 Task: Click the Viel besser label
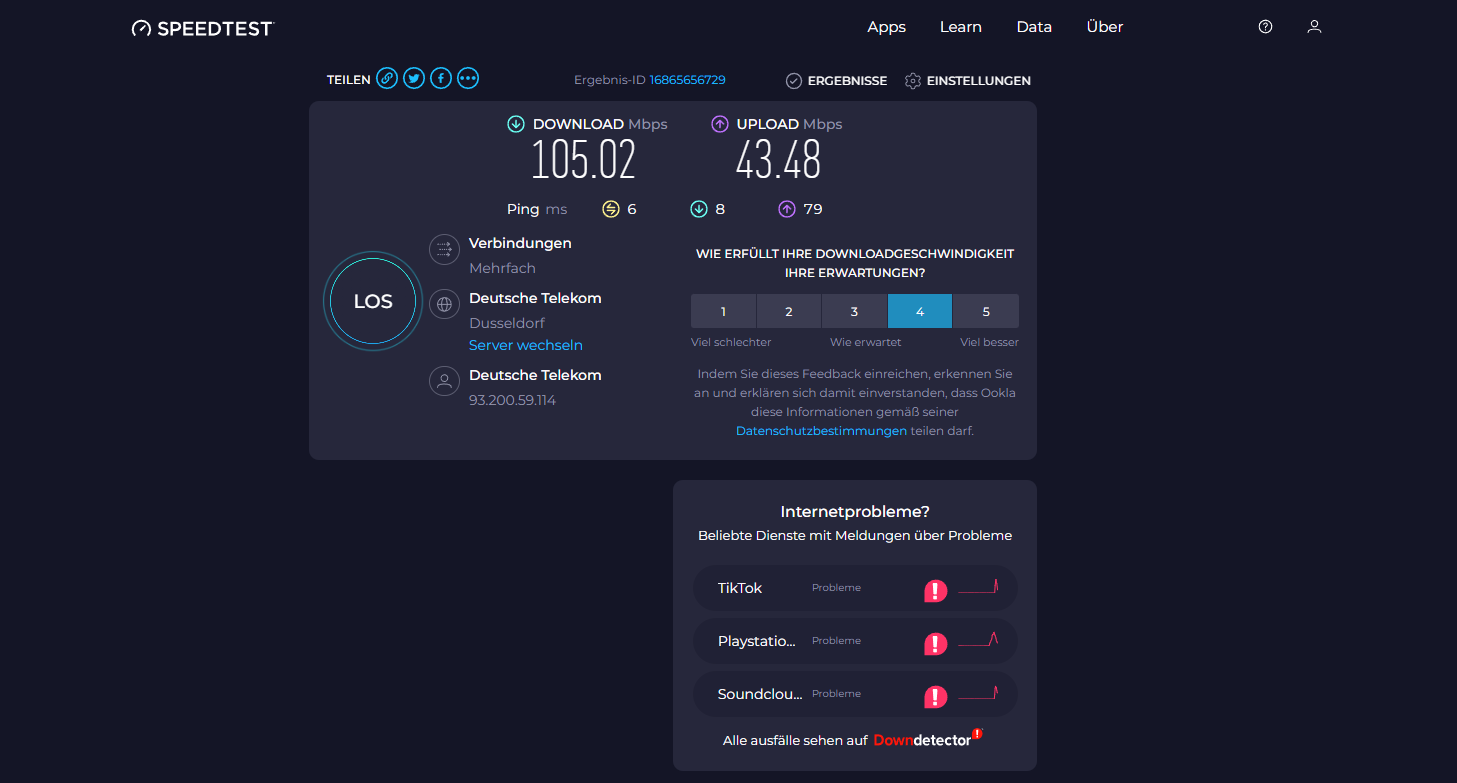pos(990,342)
